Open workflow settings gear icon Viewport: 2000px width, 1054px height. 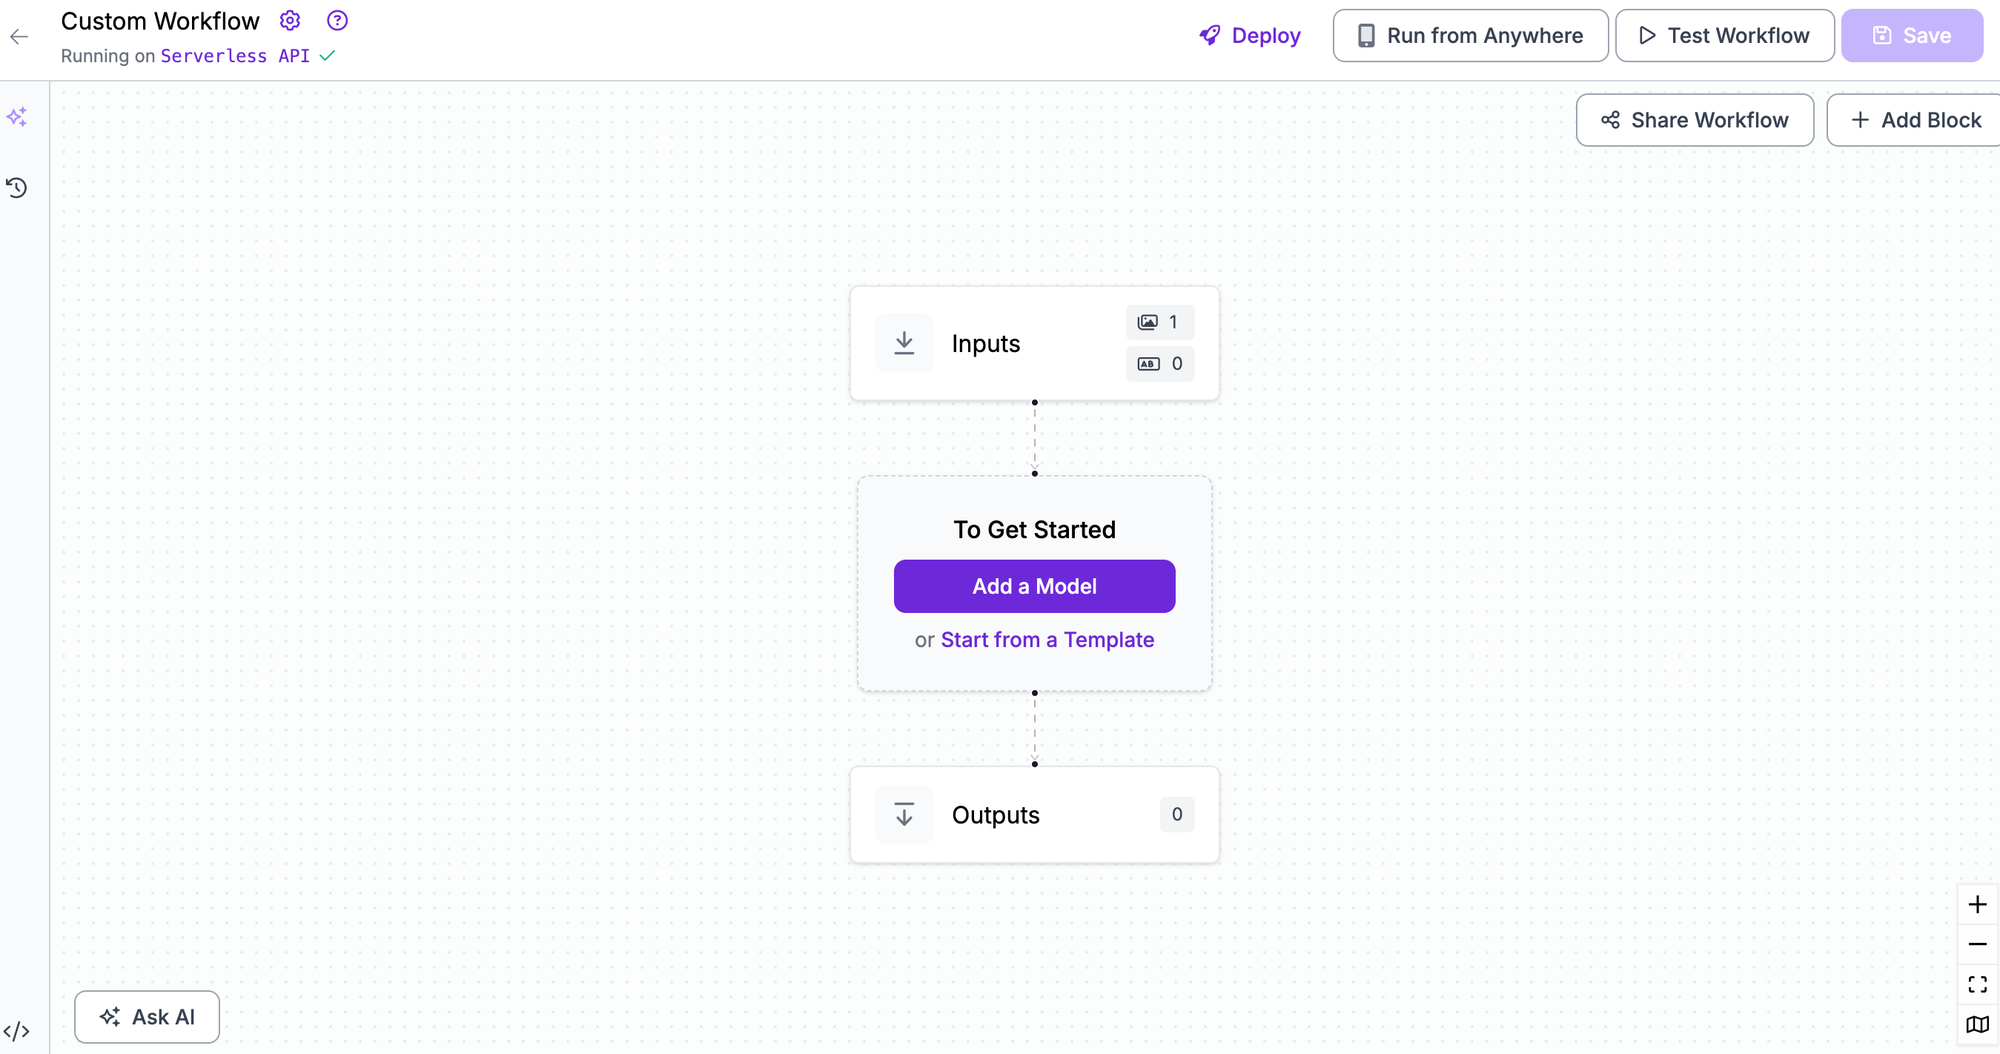pos(290,21)
